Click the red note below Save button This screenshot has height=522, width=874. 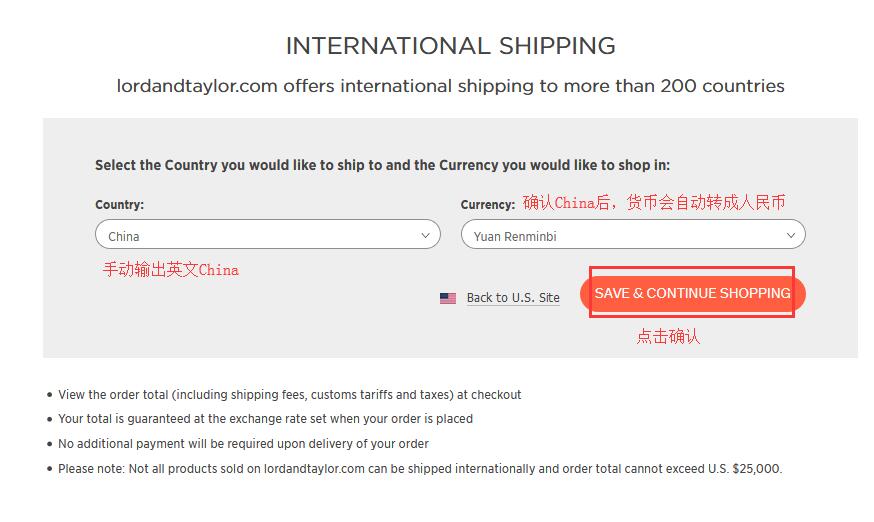click(668, 337)
